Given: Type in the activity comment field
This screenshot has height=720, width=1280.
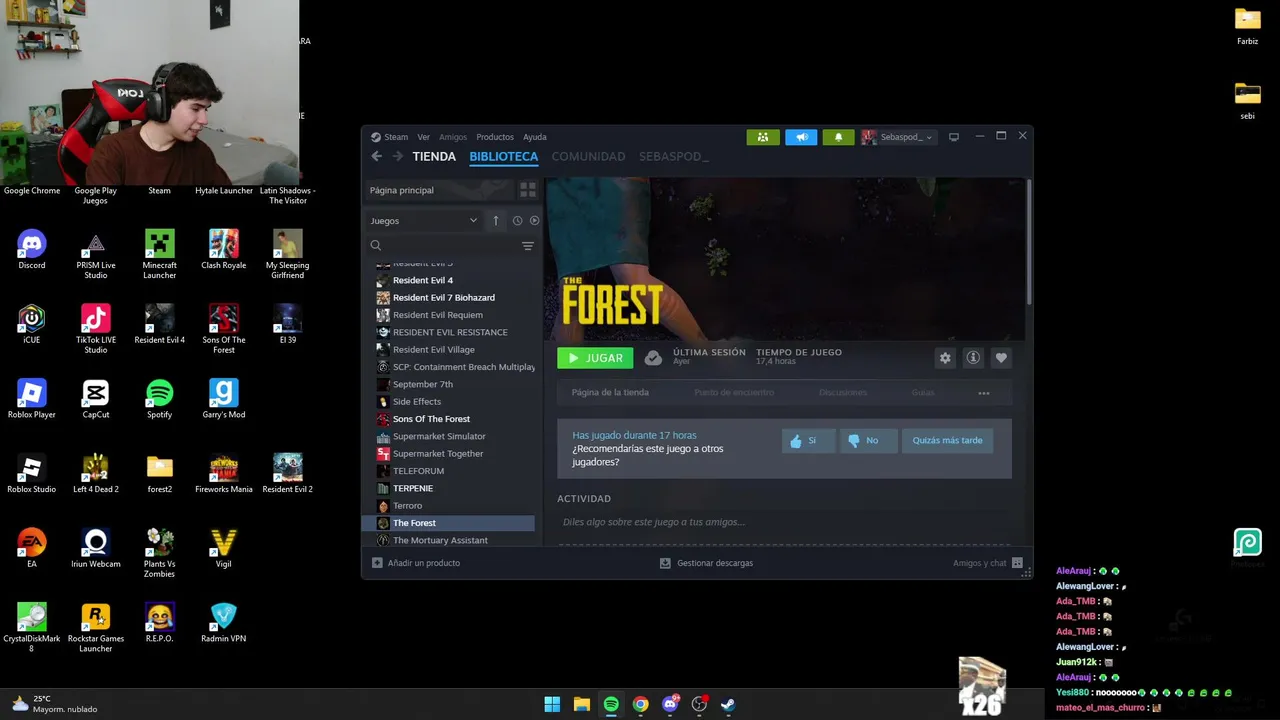Looking at the screenshot, I should [785, 522].
